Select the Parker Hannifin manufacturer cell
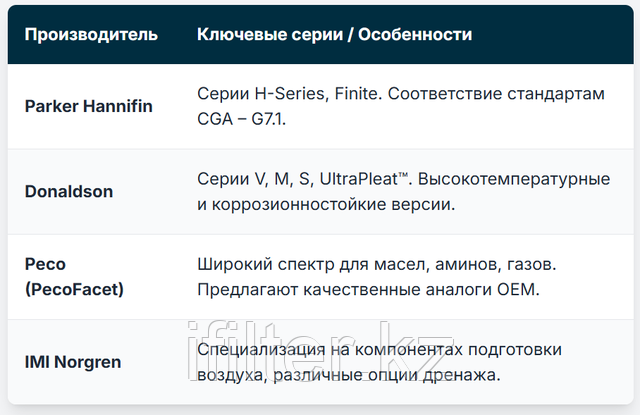 89,106
